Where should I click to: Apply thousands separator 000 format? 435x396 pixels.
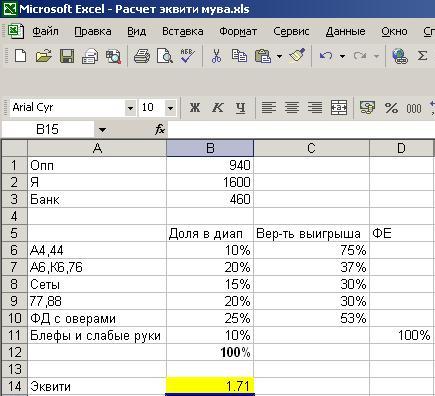[x=414, y=108]
